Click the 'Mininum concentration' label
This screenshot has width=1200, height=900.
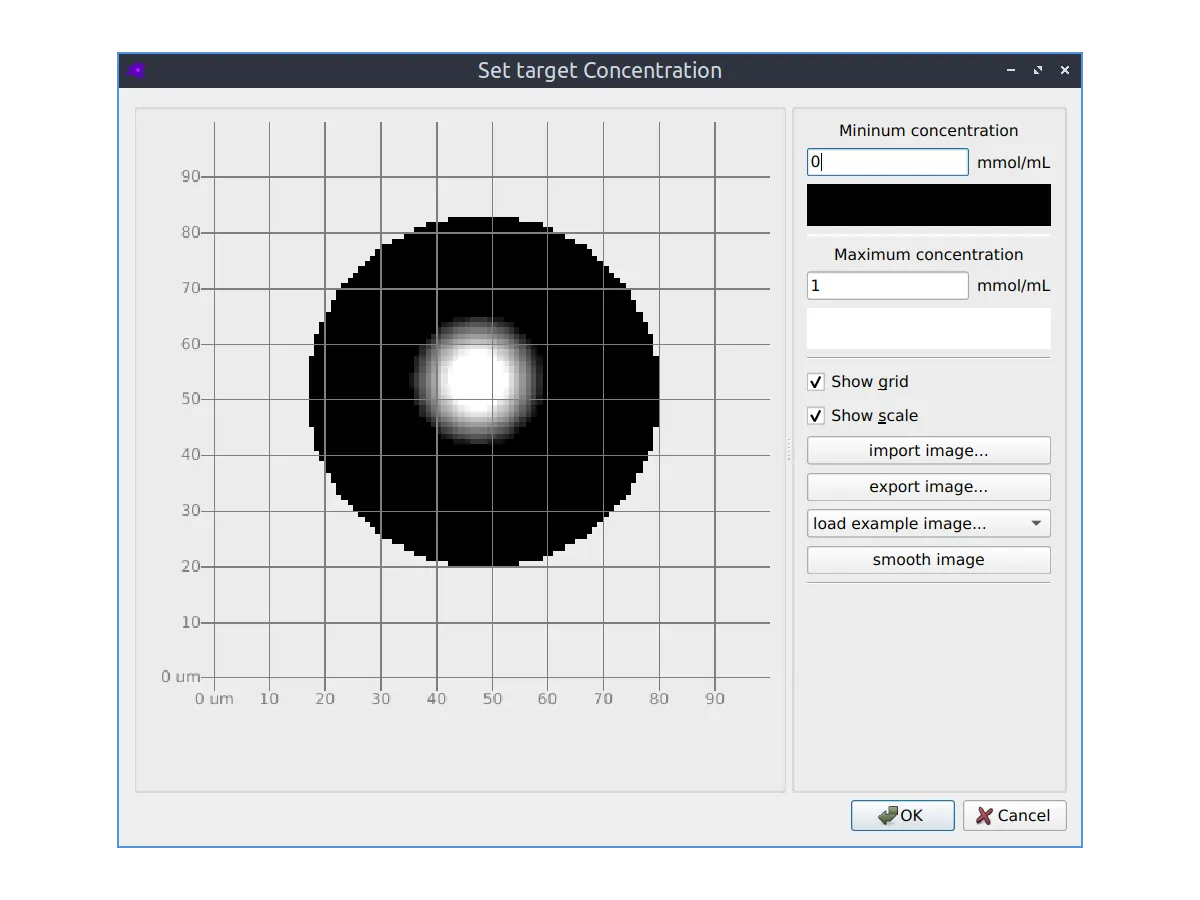pyautogui.click(x=929, y=130)
